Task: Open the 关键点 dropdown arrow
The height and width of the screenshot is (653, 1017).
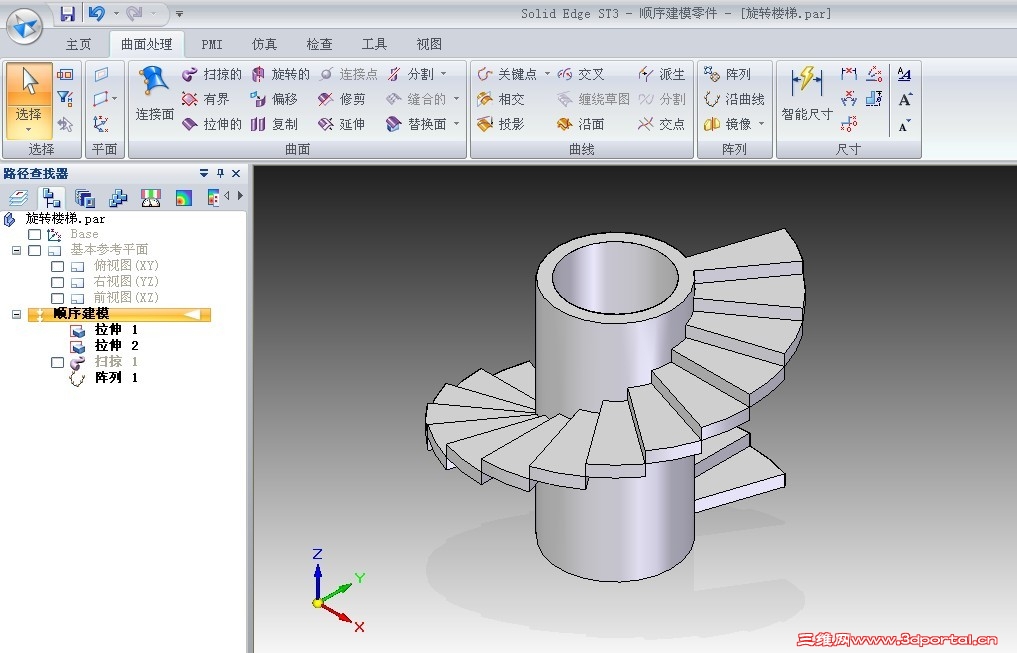Action: [x=547, y=74]
